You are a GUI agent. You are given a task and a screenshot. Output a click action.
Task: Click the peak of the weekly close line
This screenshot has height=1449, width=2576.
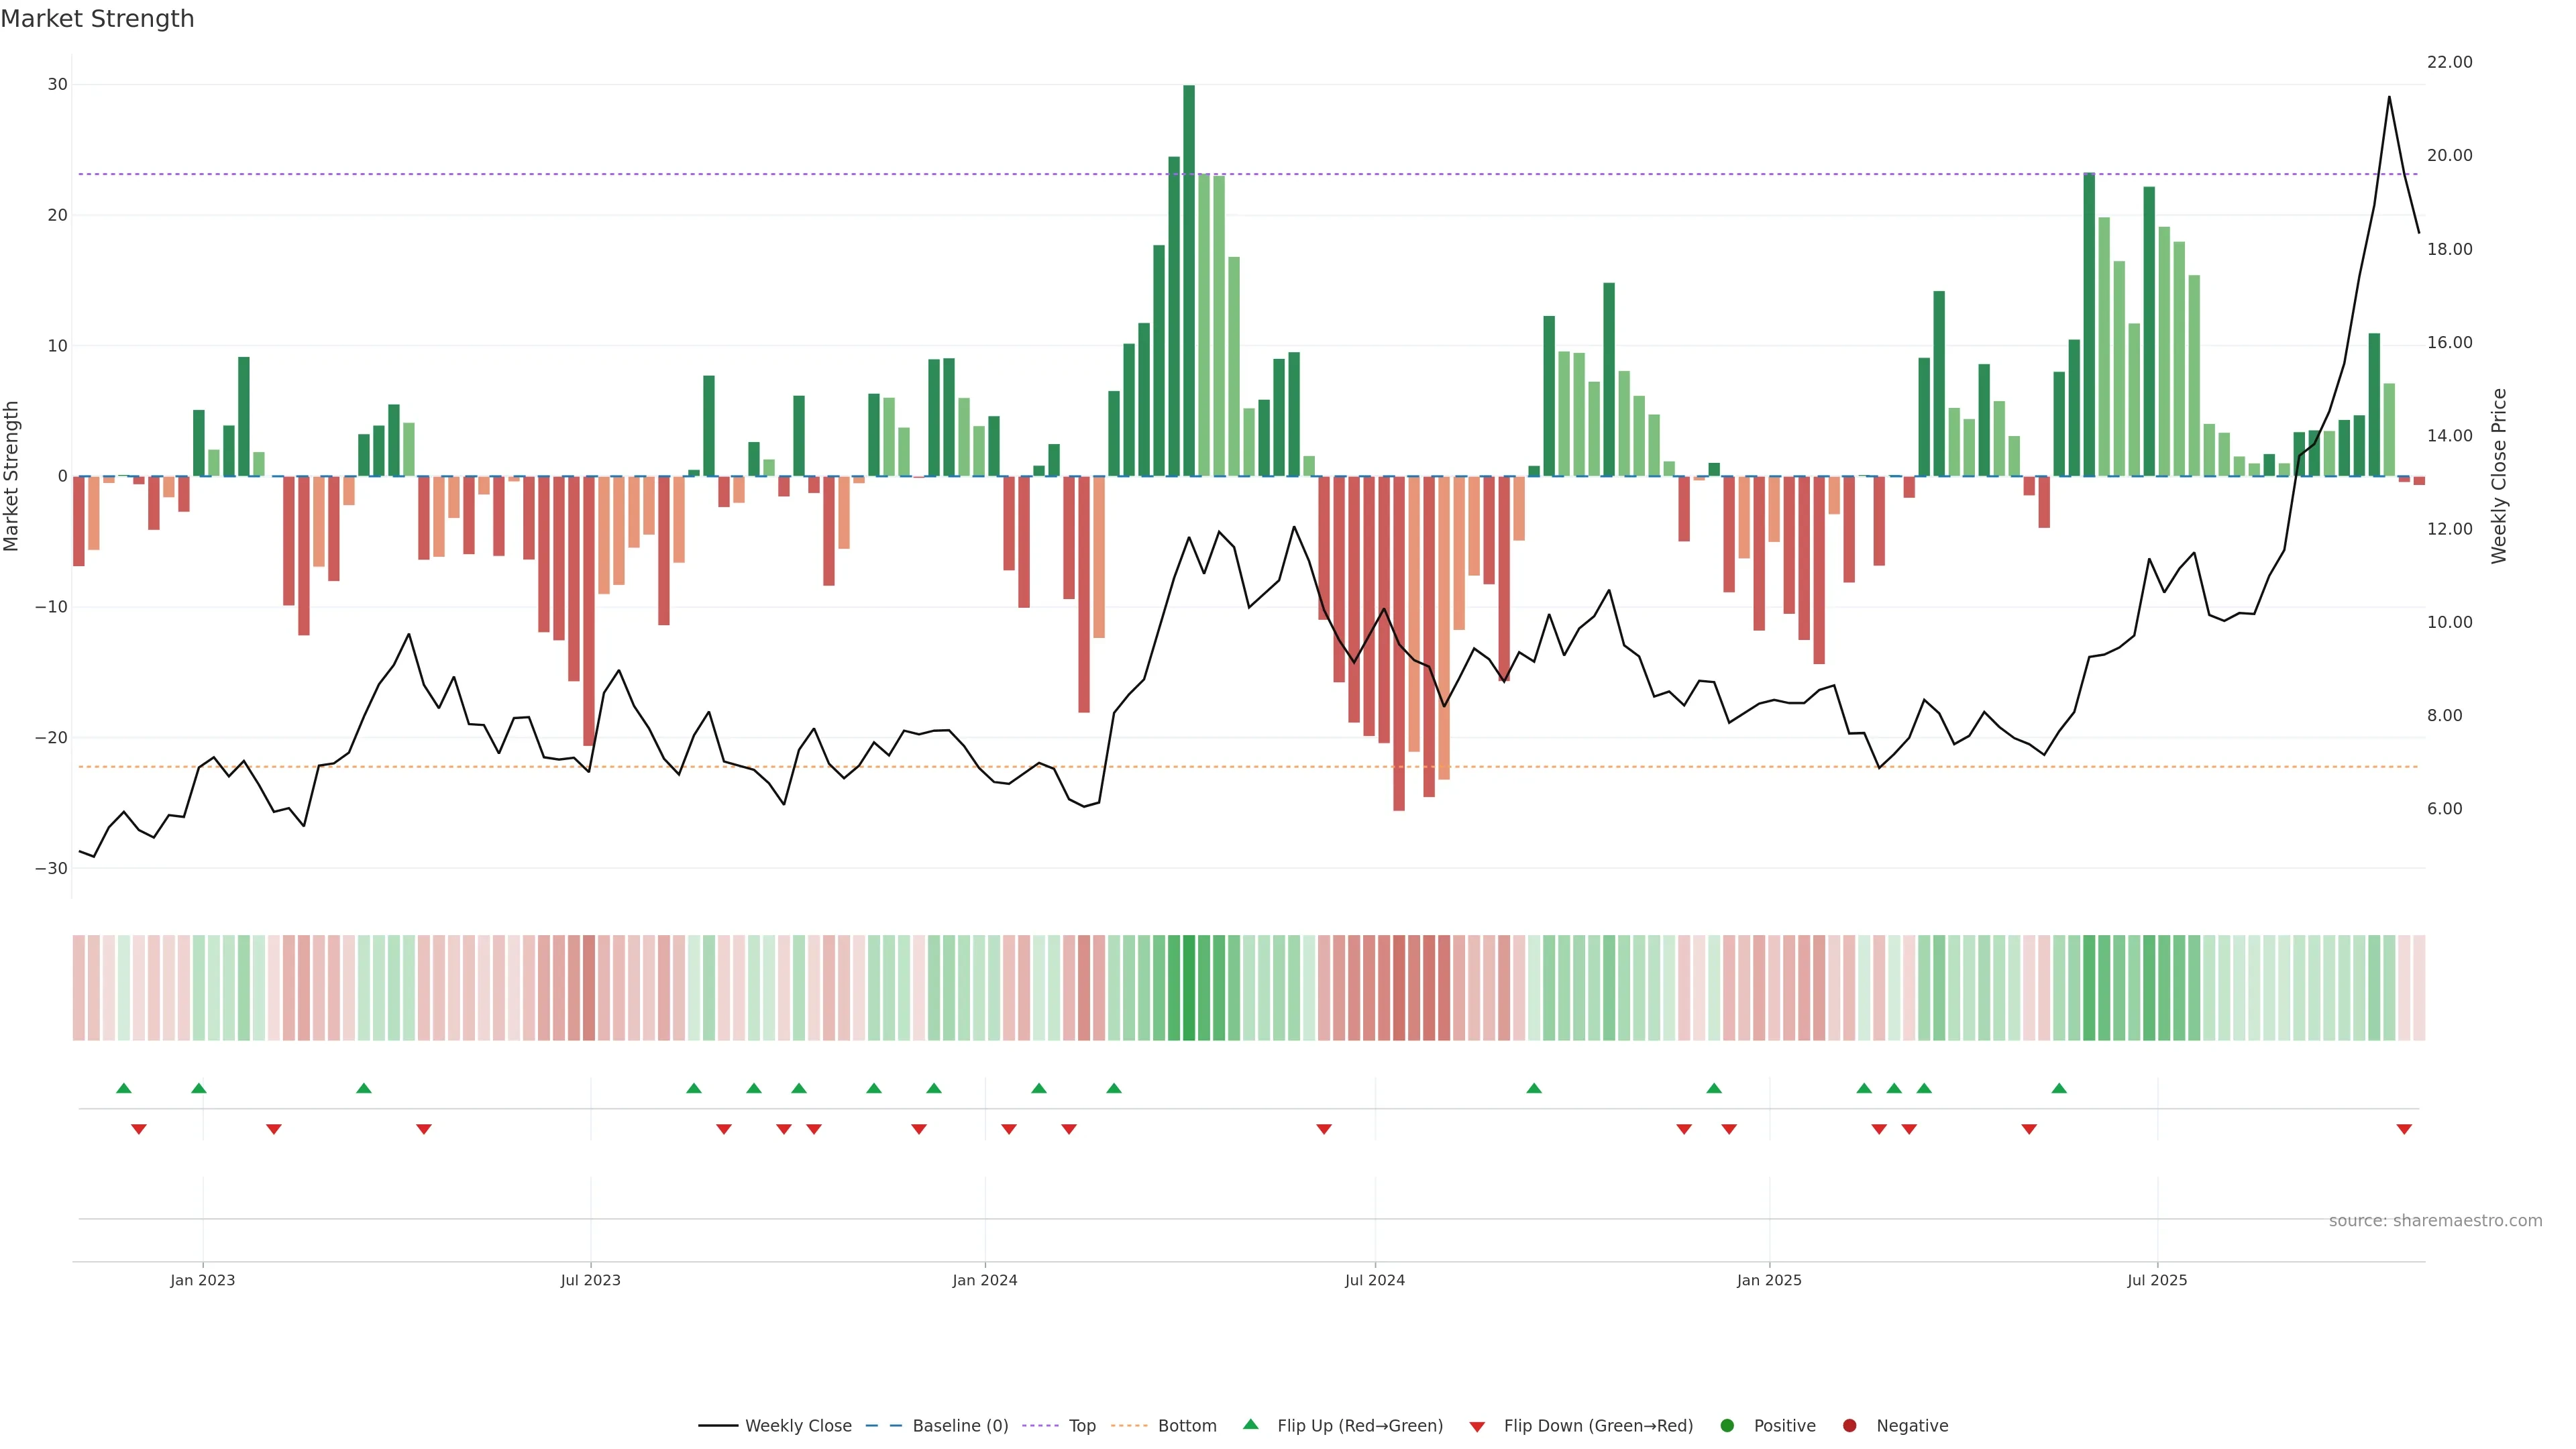[2389, 97]
